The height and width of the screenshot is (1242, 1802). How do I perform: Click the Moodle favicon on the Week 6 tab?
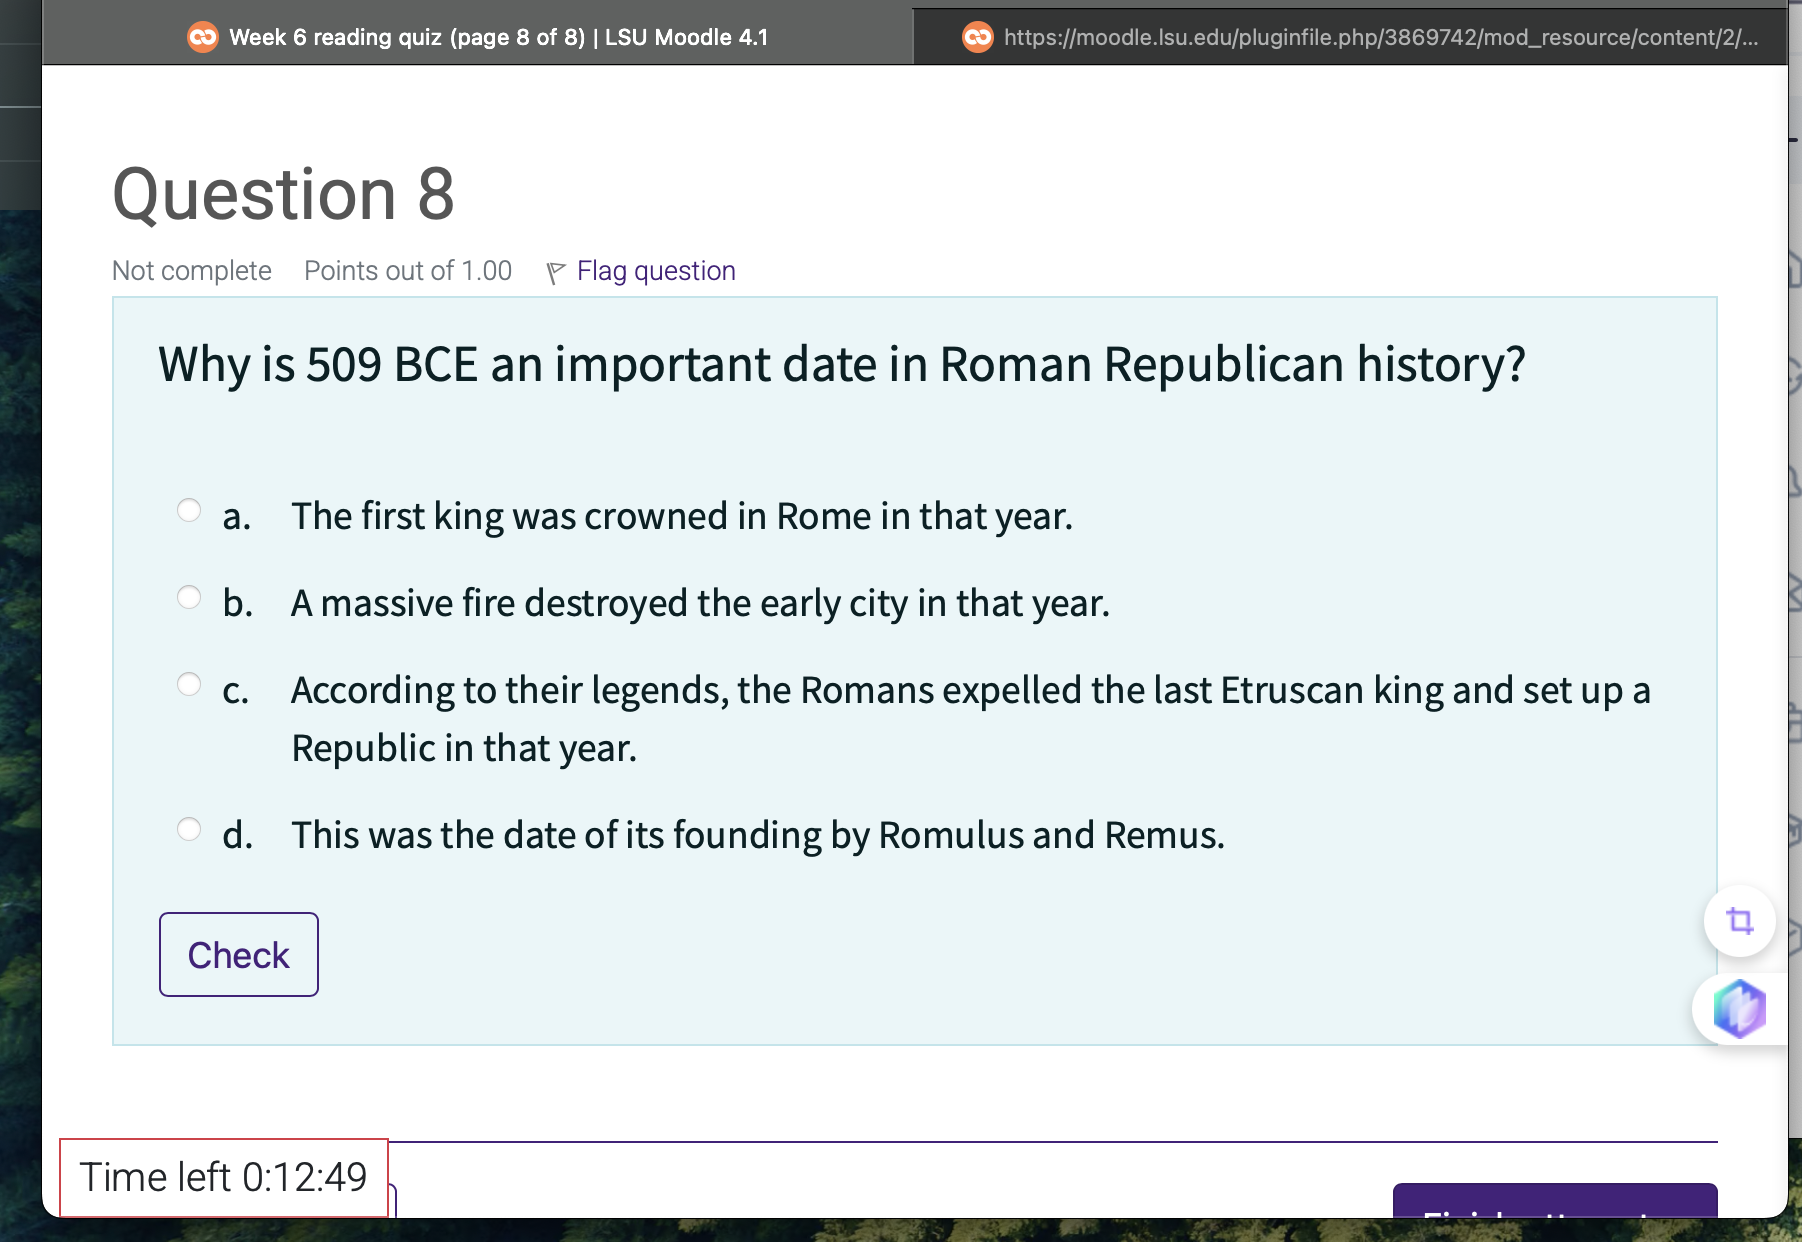pyautogui.click(x=202, y=37)
